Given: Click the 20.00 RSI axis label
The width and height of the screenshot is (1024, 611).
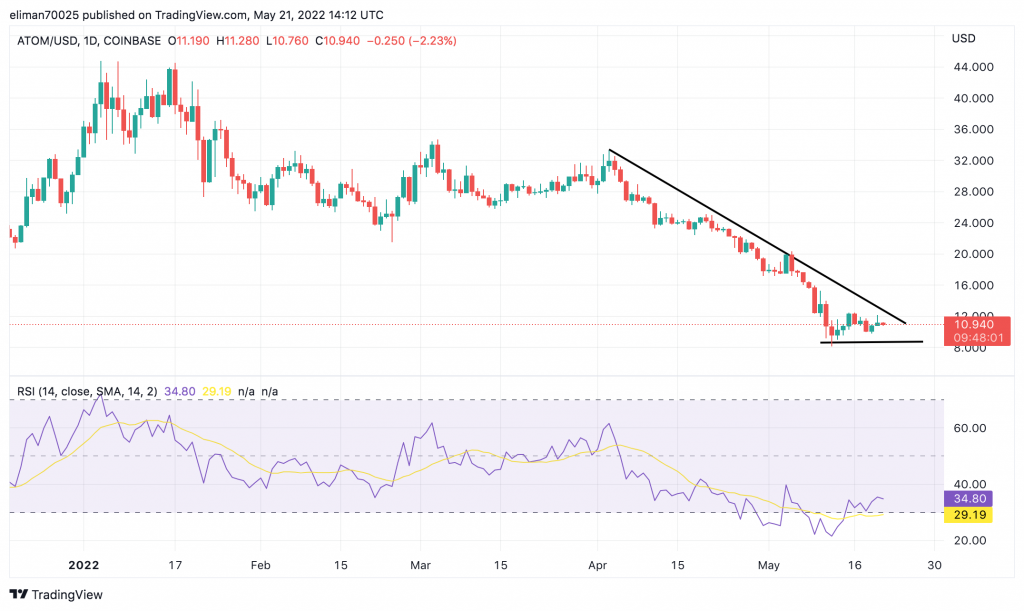Looking at the screenshot, I should pos(970,540).
